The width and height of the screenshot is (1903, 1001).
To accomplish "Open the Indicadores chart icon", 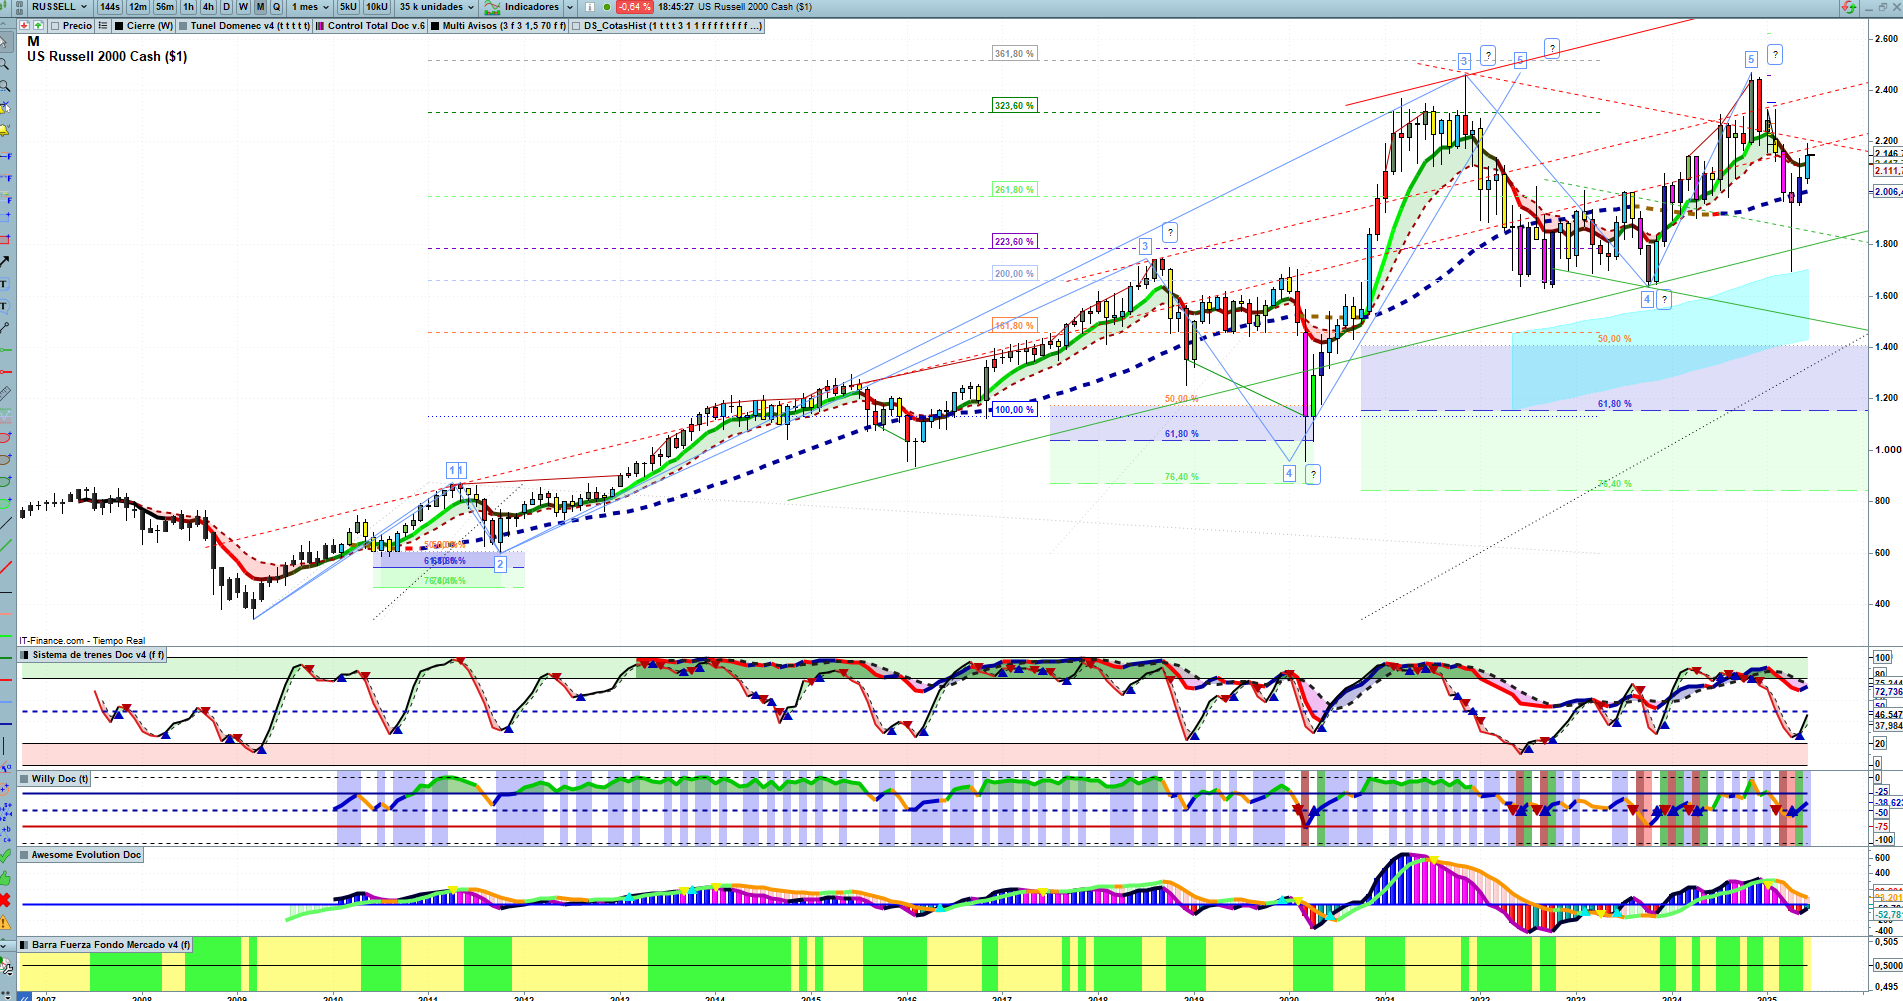I will tap(492, 7).
